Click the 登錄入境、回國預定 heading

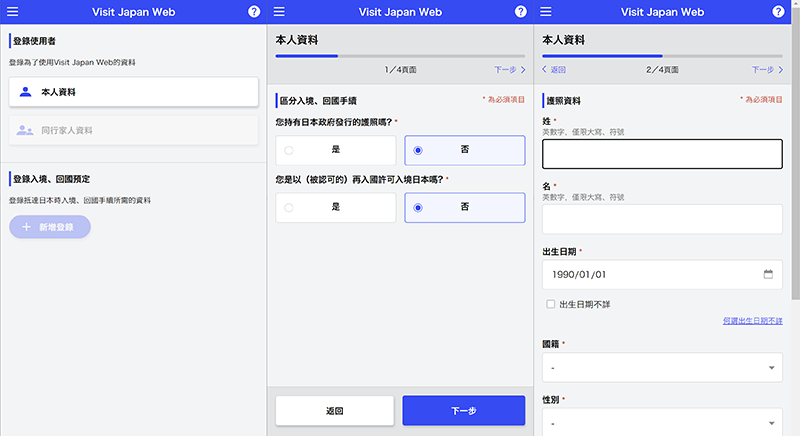(51, 179)
